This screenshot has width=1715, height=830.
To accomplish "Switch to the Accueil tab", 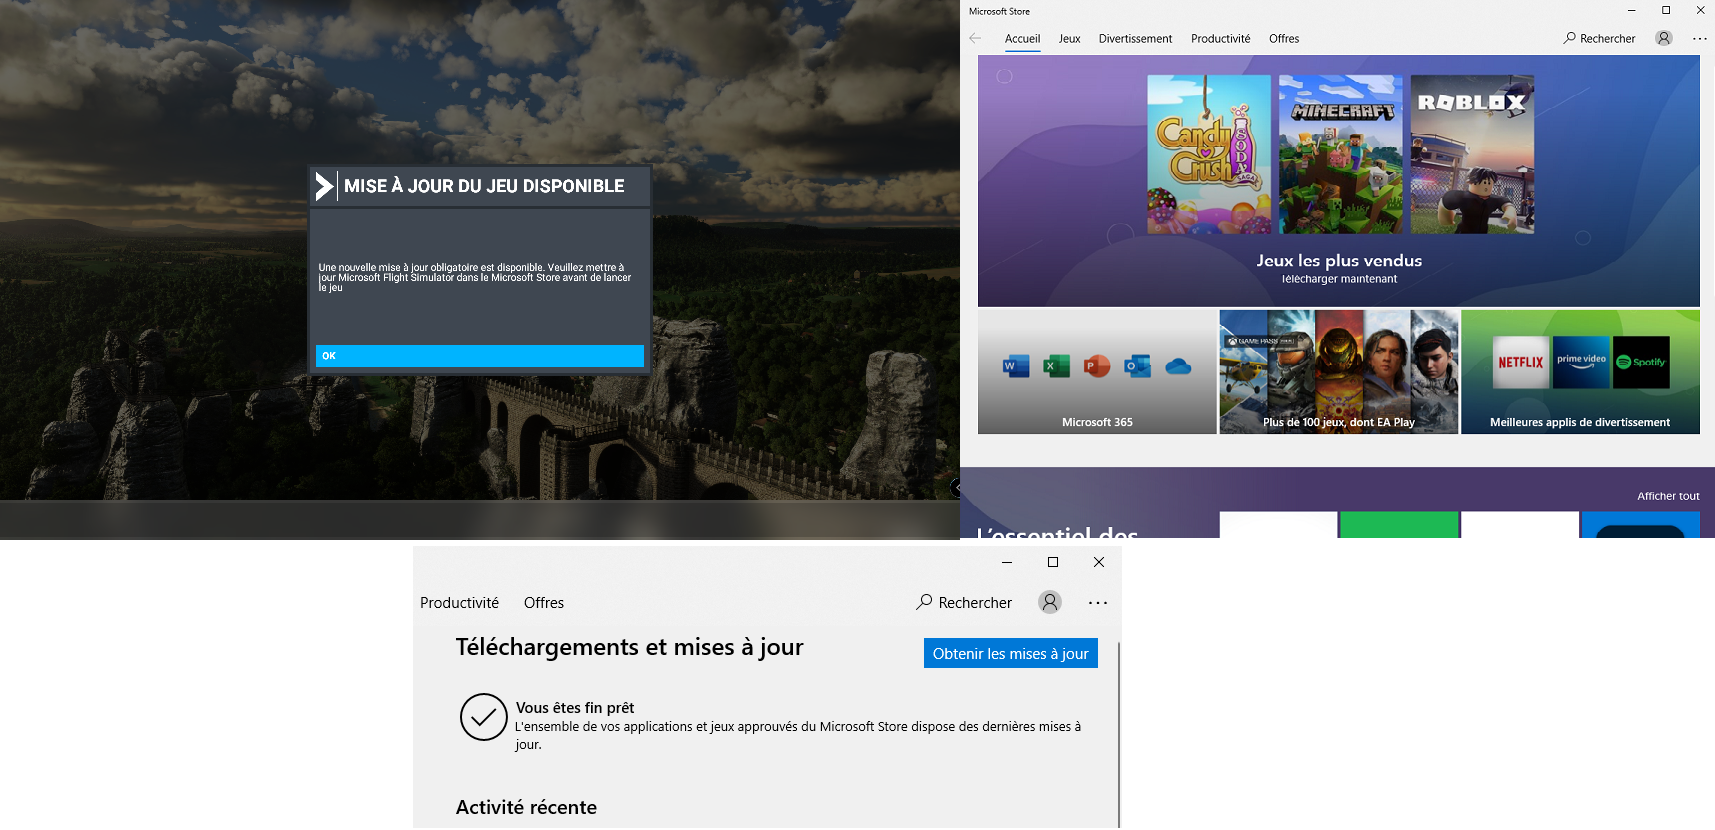I will 1022,39.
